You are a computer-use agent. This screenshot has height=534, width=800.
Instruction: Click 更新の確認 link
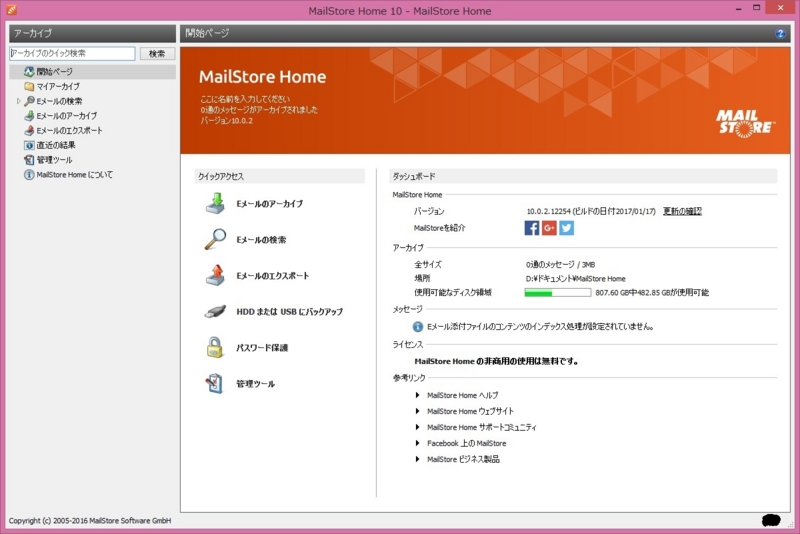(682, 211)
